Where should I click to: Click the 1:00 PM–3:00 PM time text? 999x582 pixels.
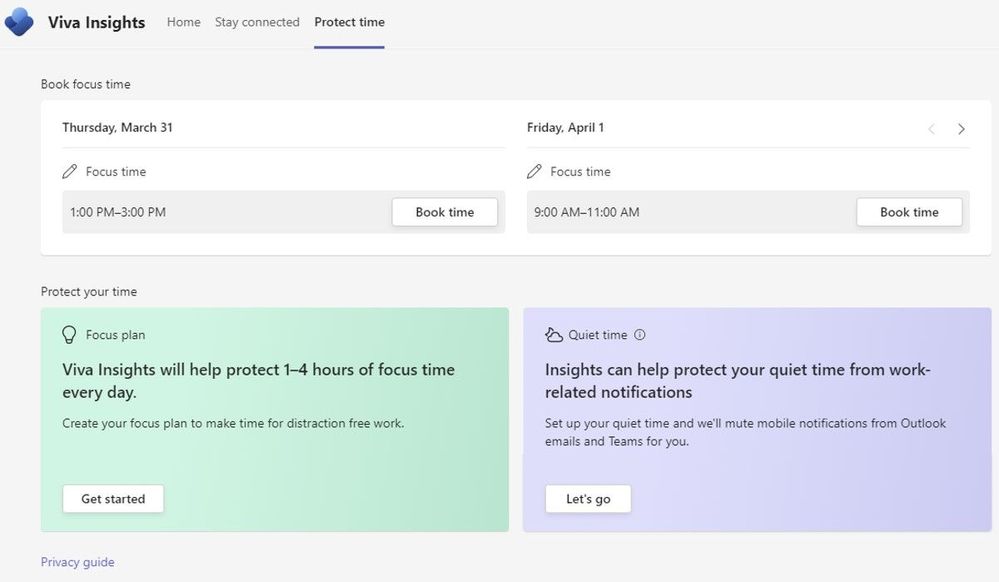point(118,212)
